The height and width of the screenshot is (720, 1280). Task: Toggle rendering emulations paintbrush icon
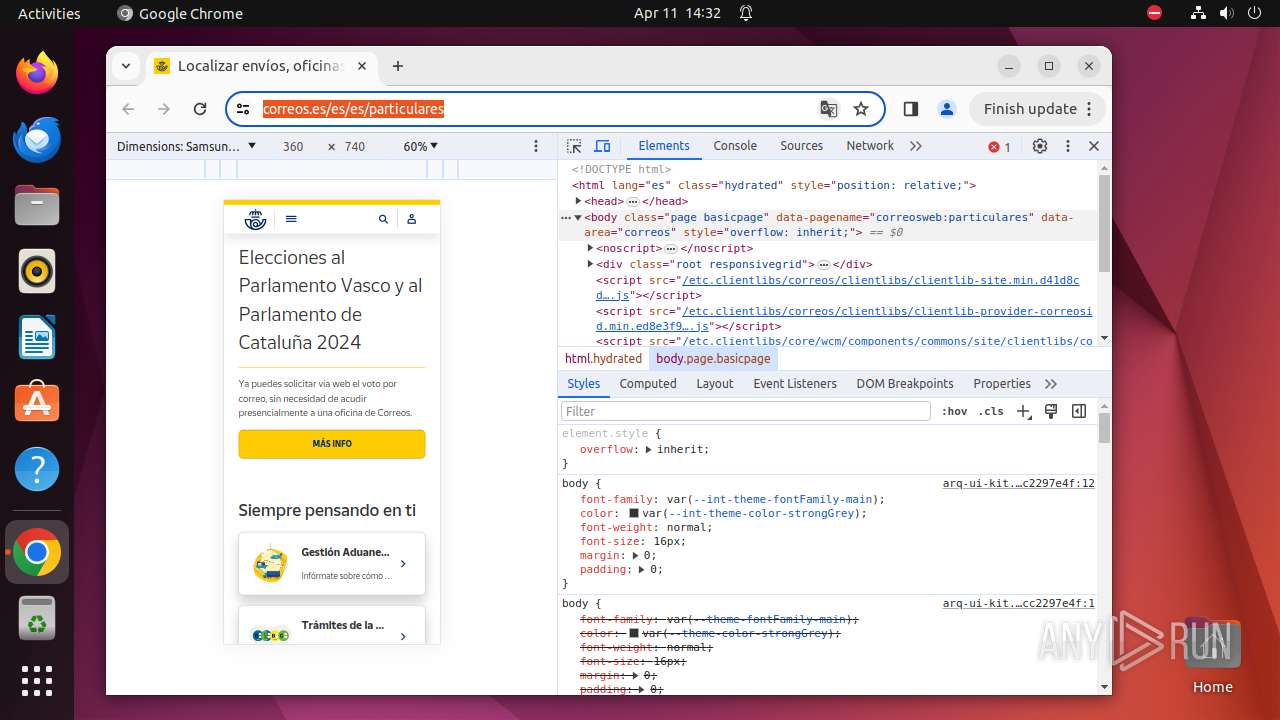click(x=1051, y=411)
